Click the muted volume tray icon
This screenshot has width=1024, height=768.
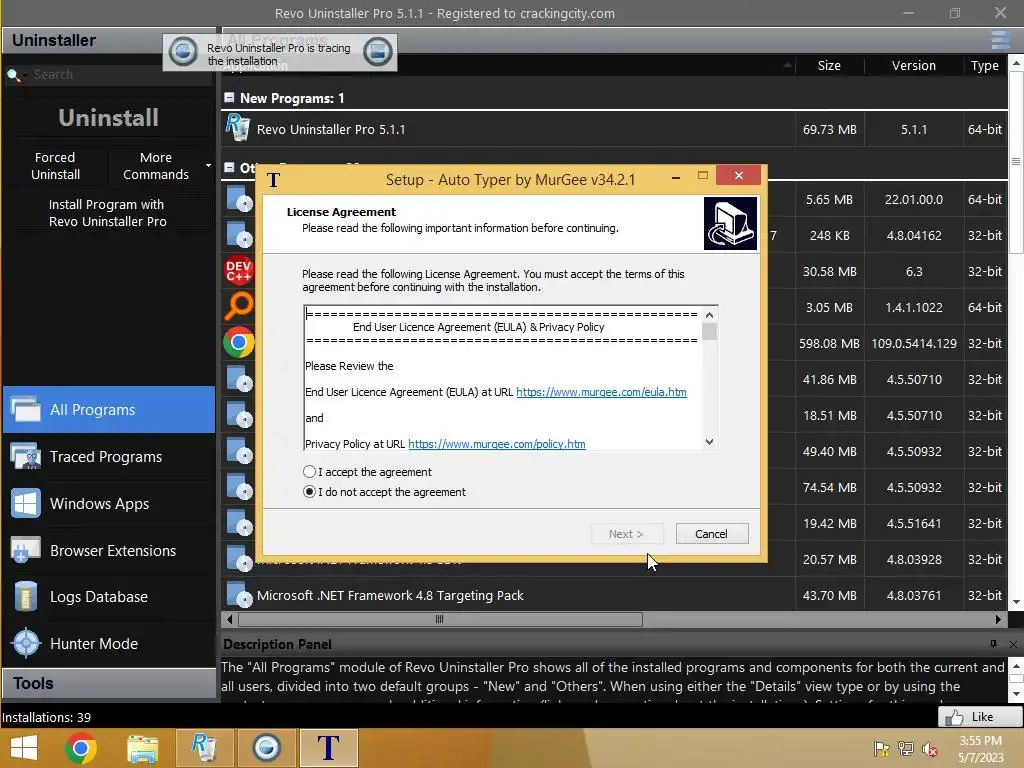930,749
